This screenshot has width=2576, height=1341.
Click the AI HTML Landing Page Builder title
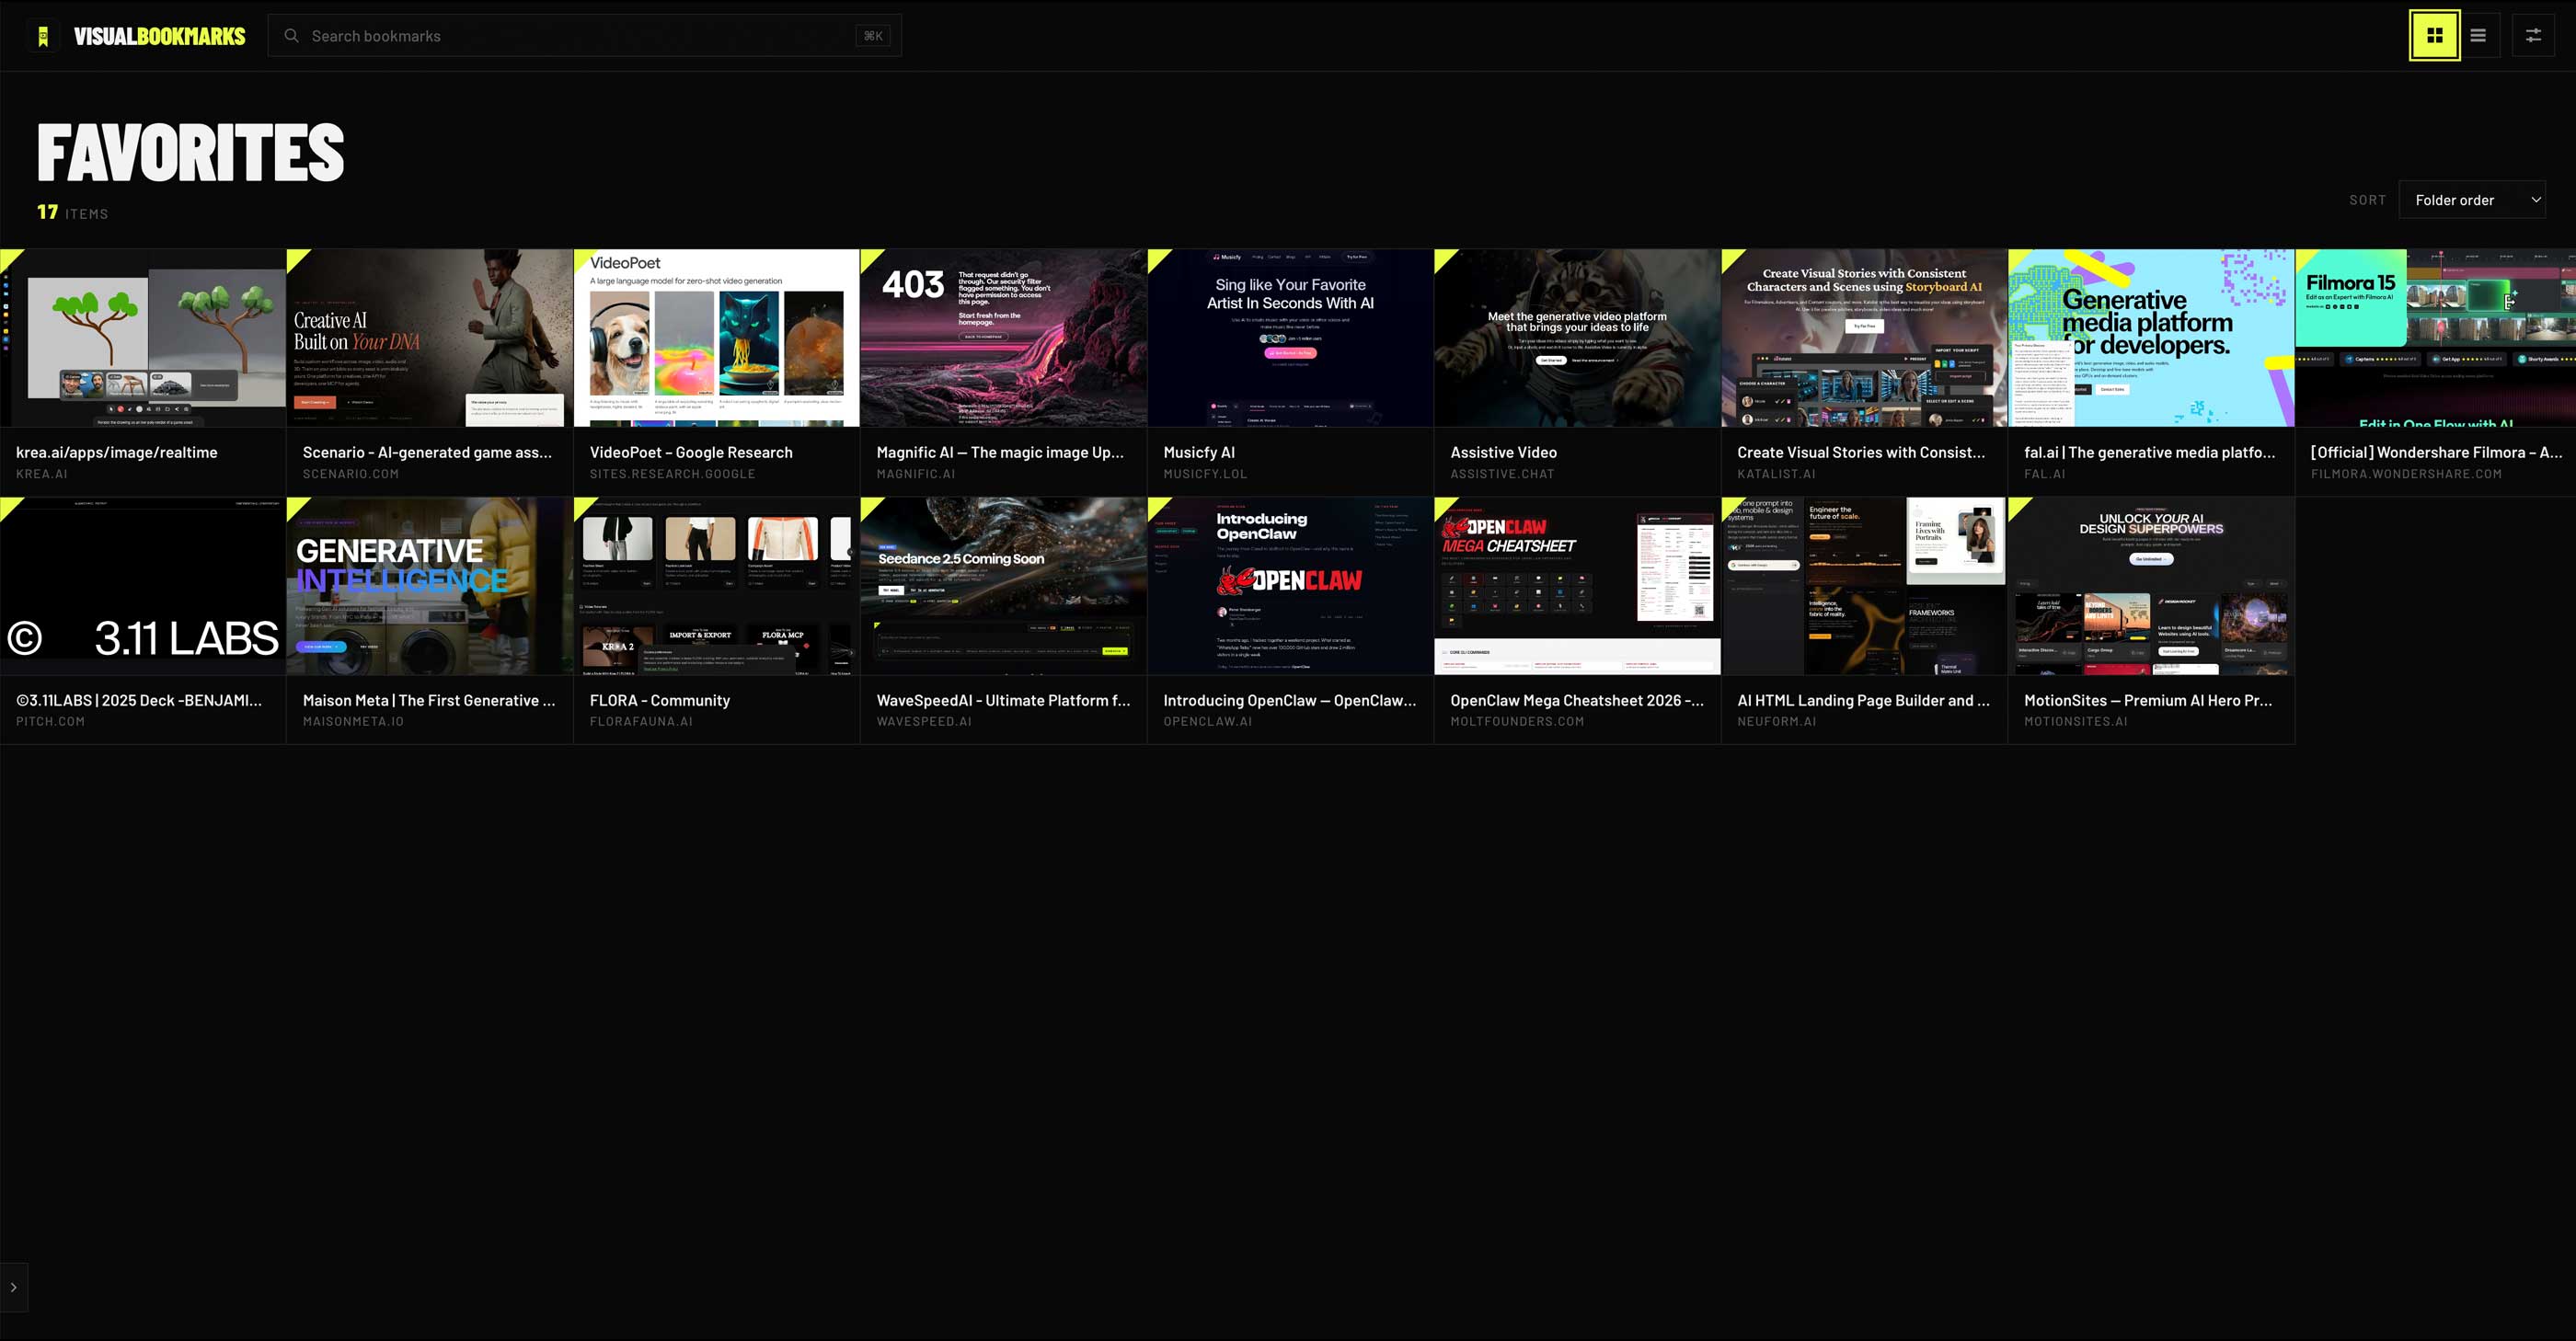click(1864, 700)
